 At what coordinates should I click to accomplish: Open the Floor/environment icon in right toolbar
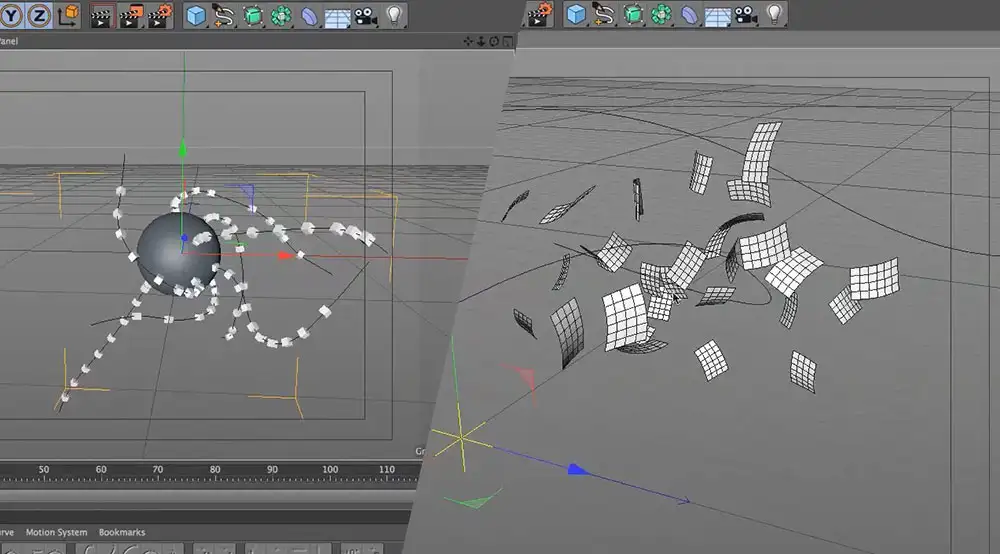(717, 15)
